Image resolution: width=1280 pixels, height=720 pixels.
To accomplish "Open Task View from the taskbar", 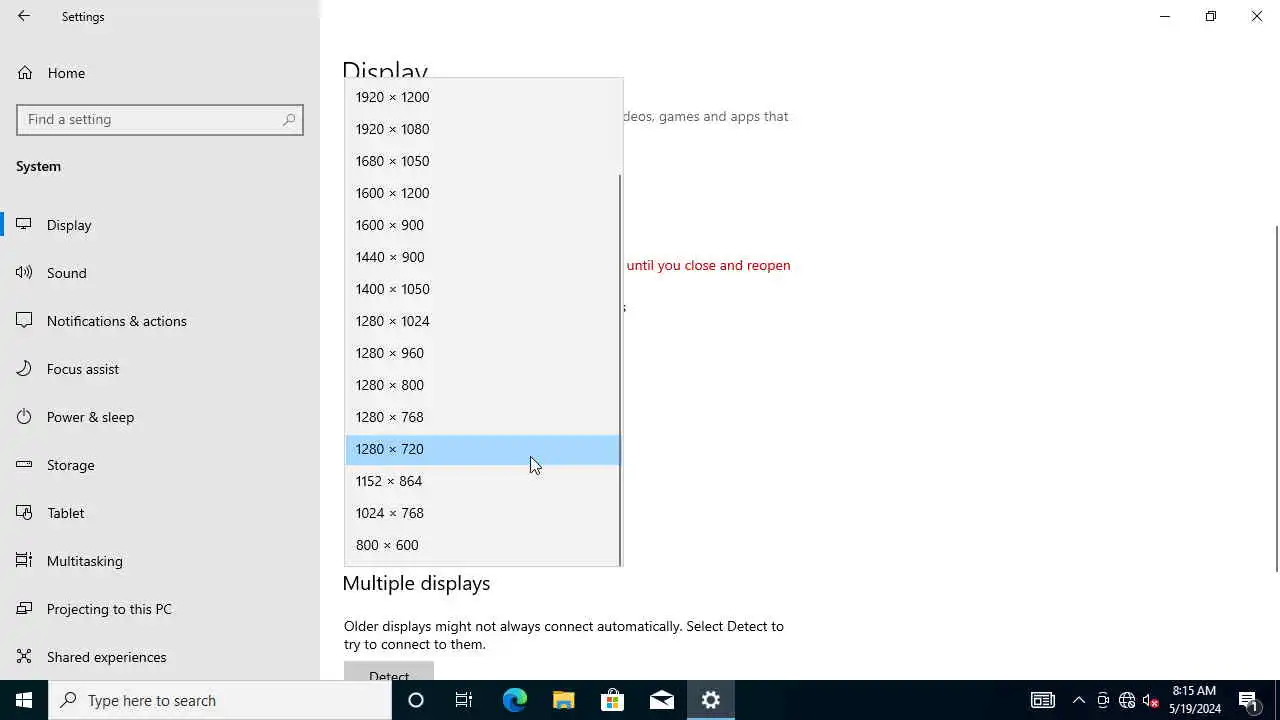I will coord(464,700).
